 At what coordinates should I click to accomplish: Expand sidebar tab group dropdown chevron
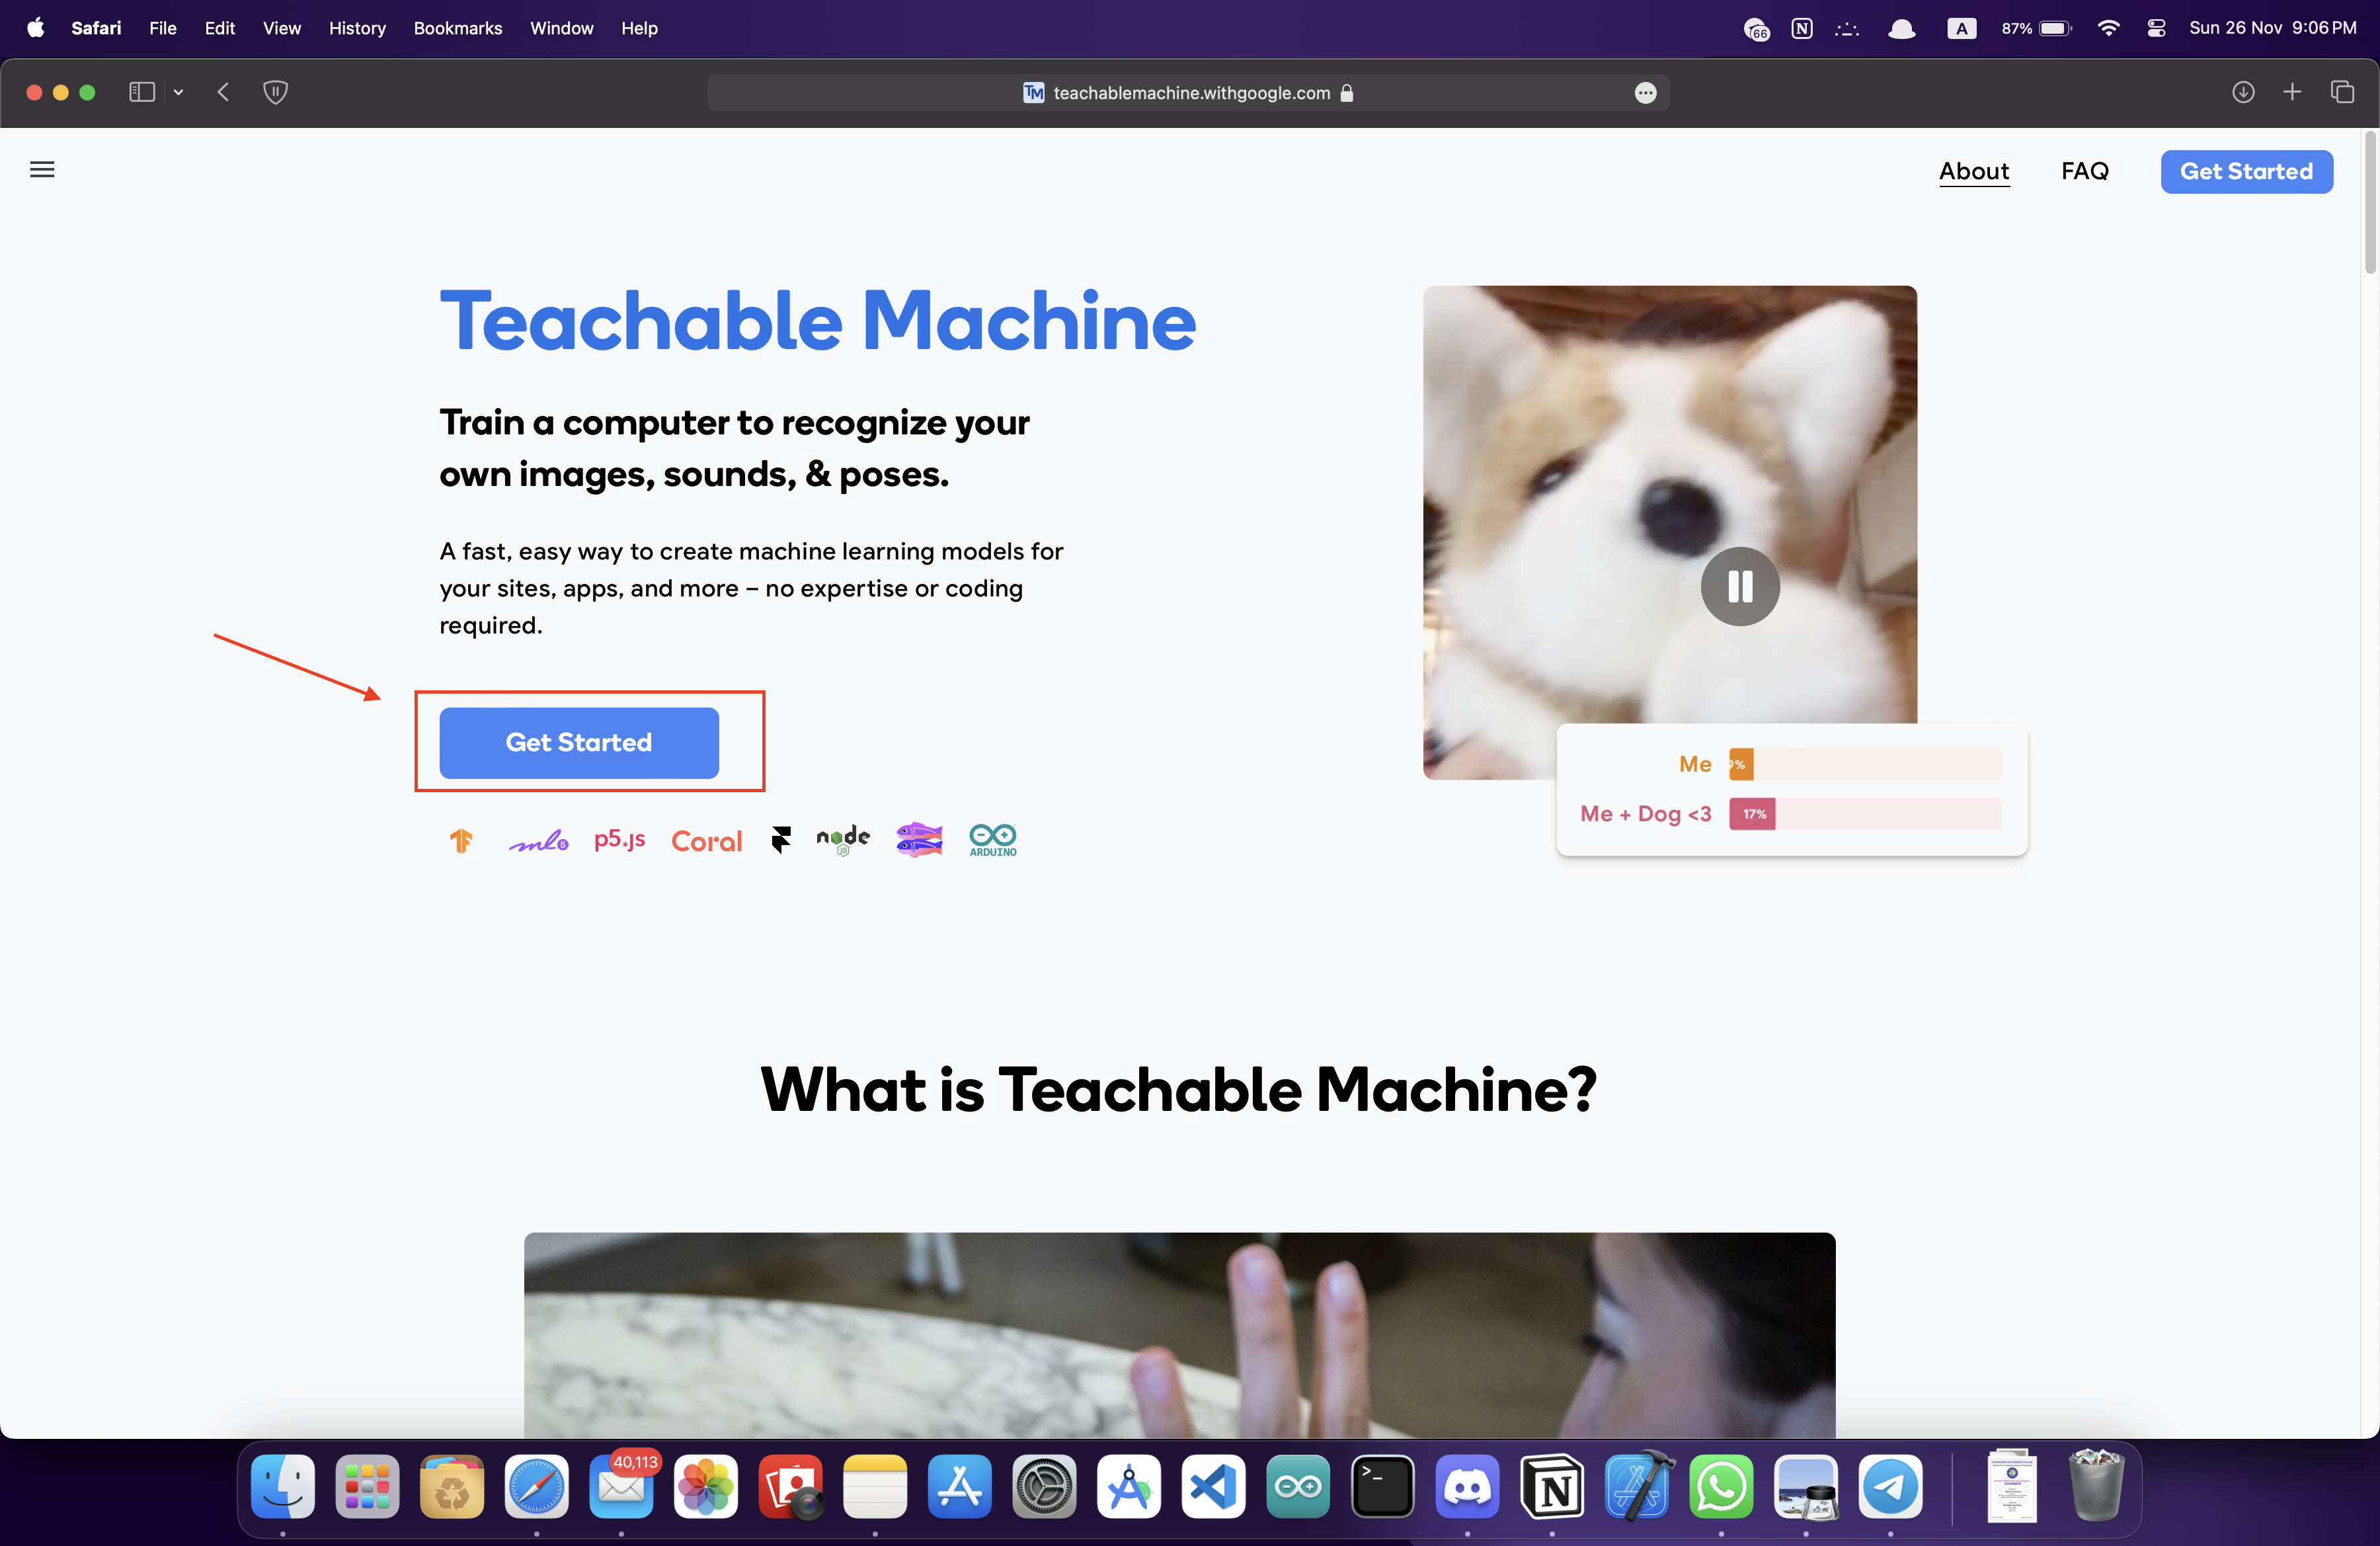tap(179, 92)
